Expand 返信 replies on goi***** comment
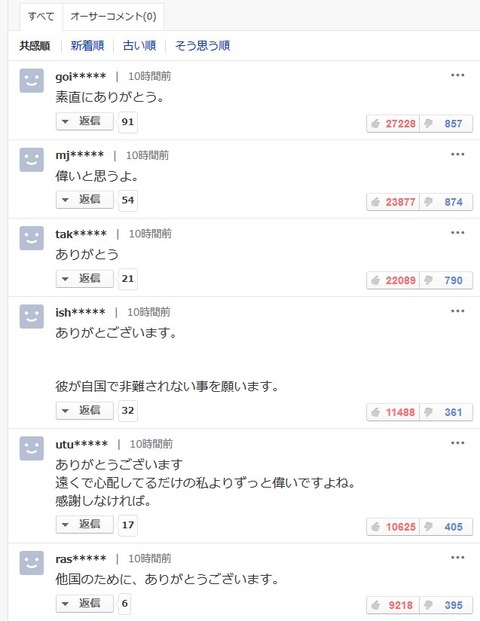480x621 pixels. [85, 121]
